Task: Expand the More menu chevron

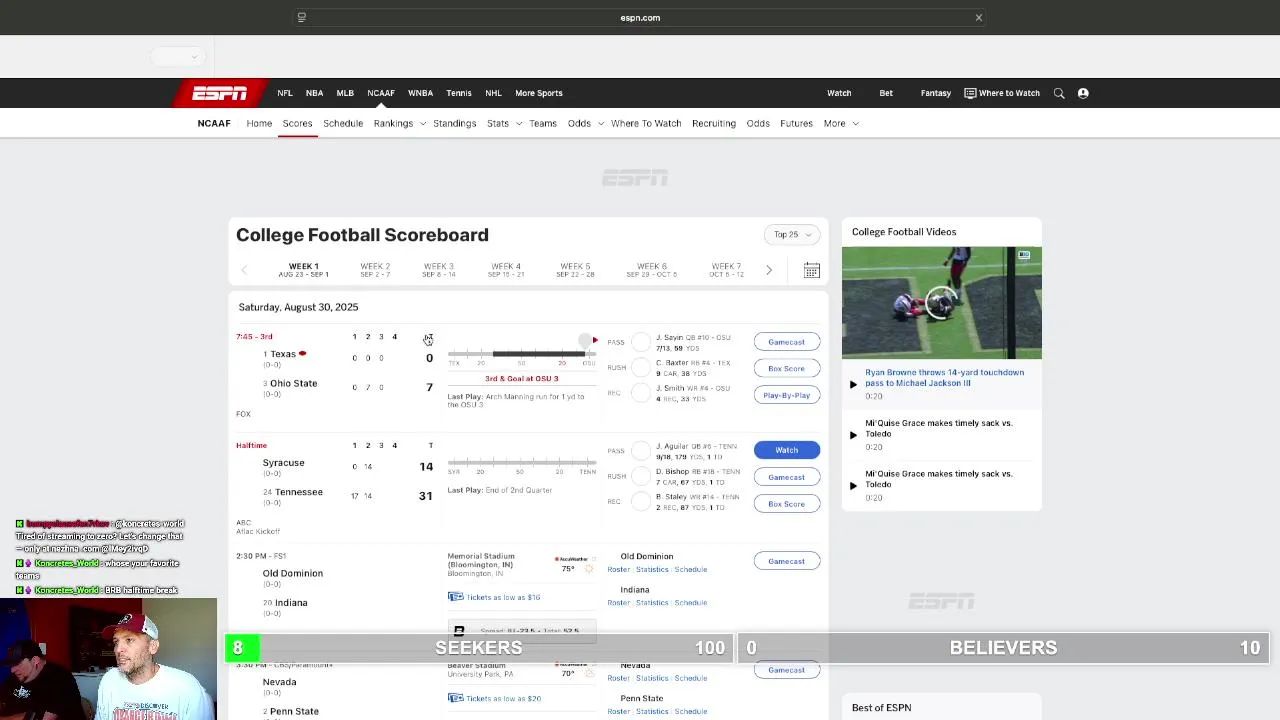Action: [x=855, y=124]
